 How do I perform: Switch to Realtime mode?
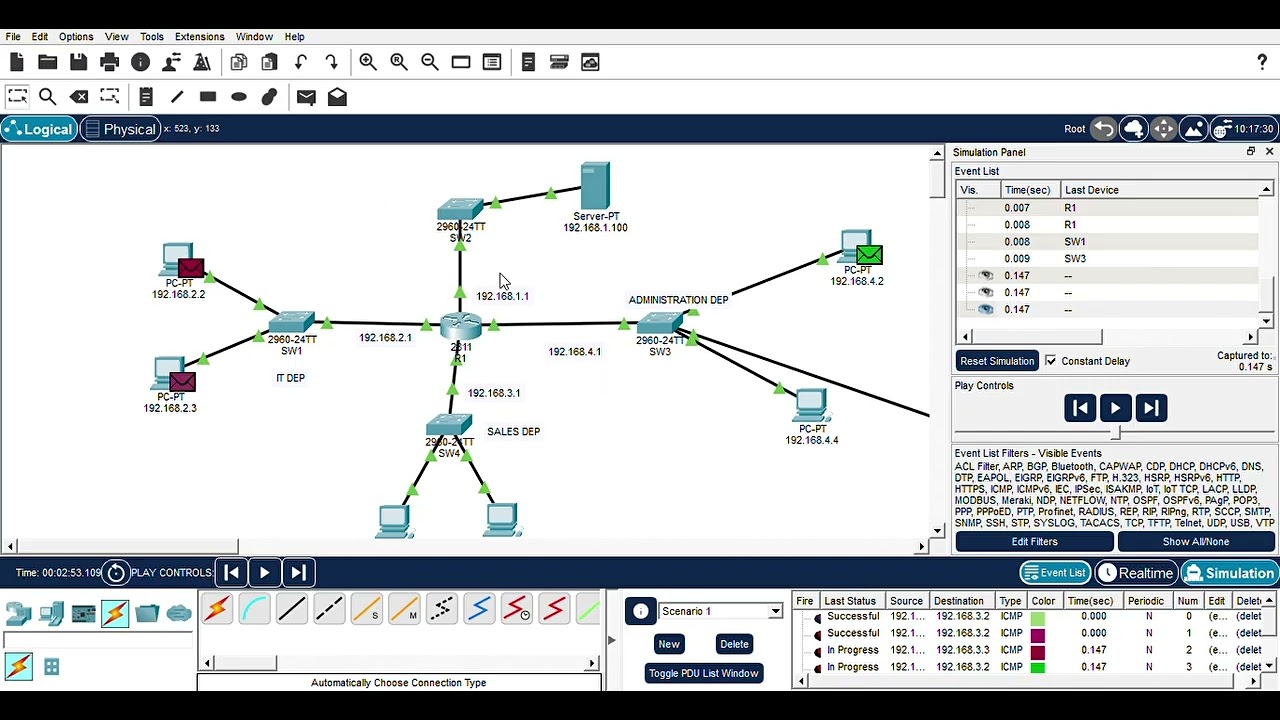point(1136,573)
